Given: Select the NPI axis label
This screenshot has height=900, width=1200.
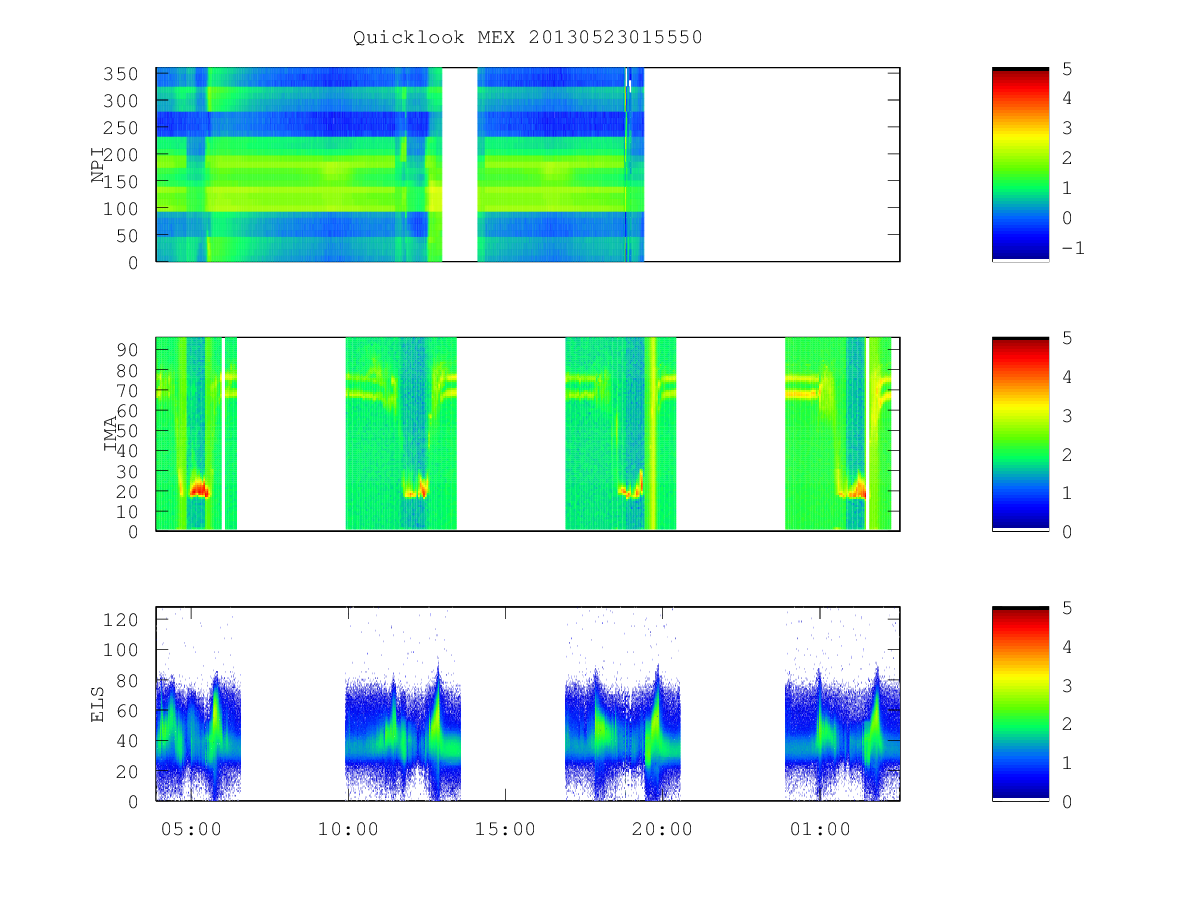Looking at the screenshot, I should (x=98, y=166).
